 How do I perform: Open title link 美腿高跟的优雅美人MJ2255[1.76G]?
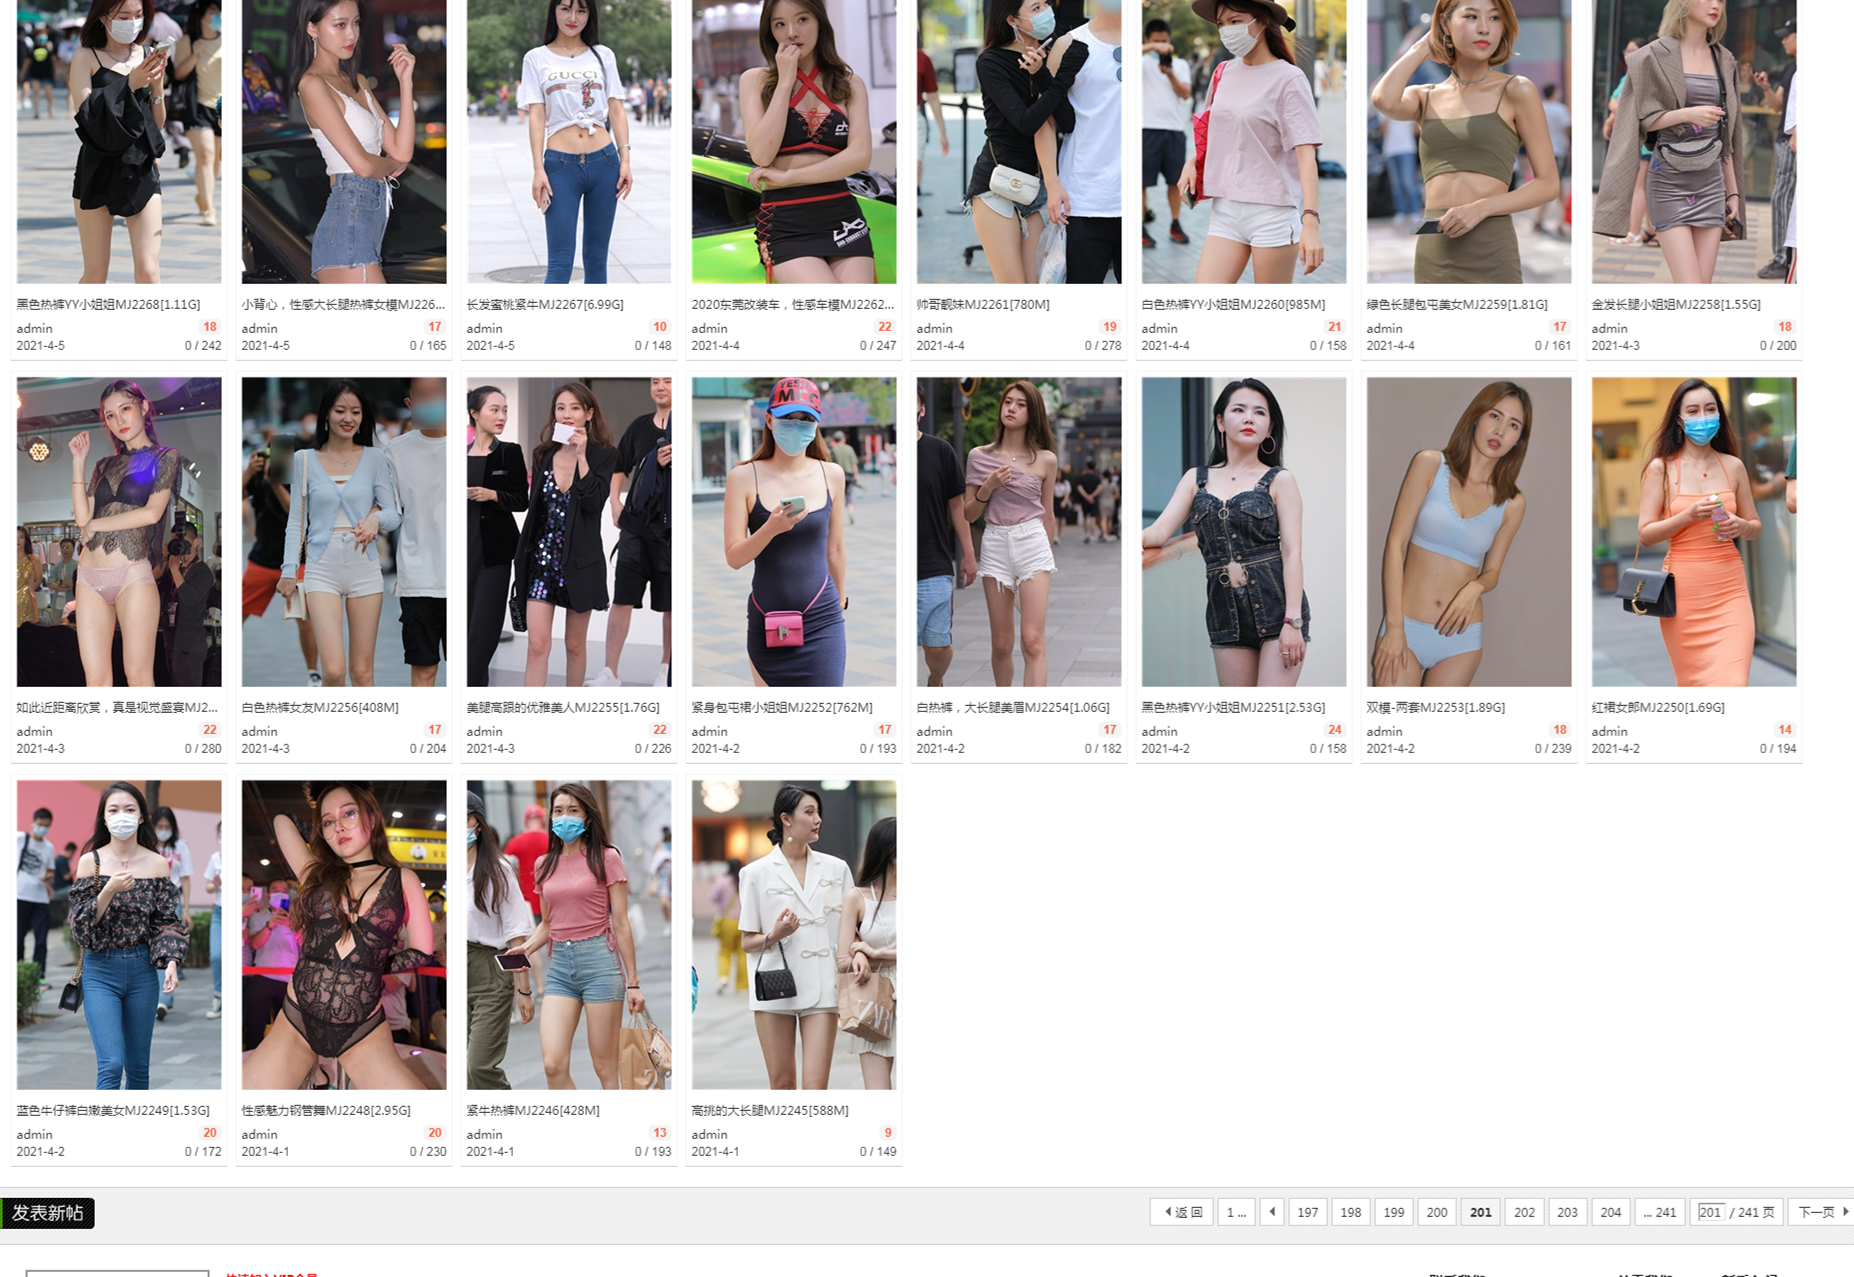[x=563, y=707]
